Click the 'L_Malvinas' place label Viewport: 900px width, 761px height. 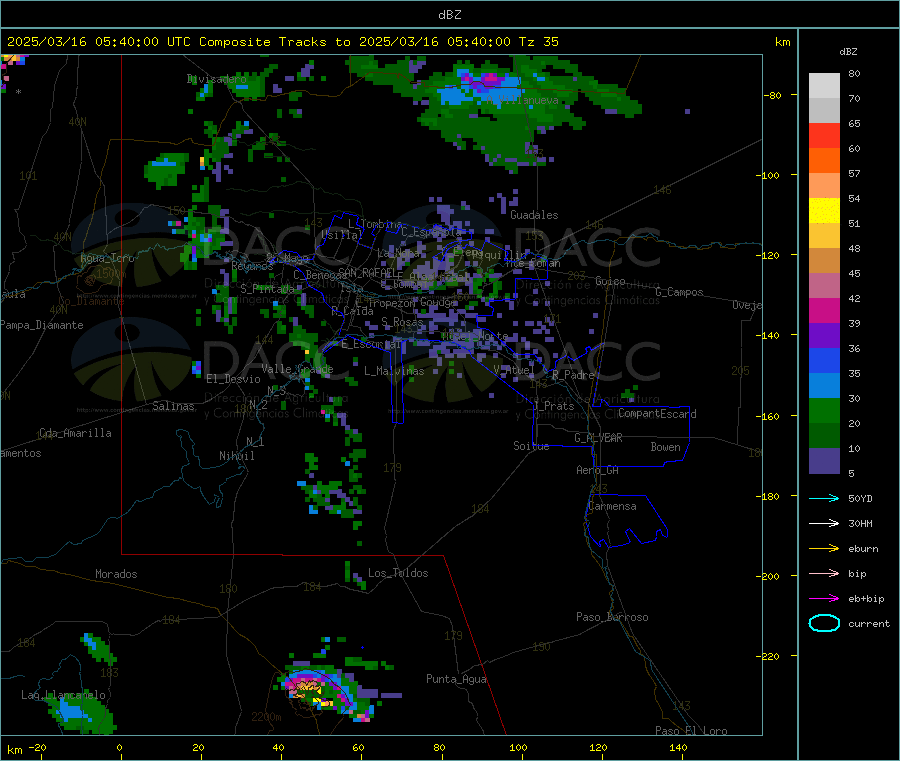pos(394,371)
